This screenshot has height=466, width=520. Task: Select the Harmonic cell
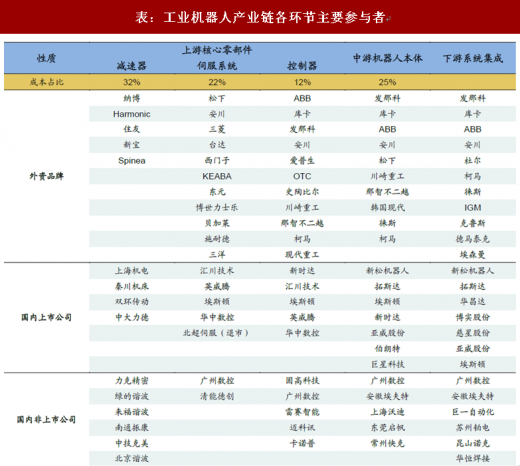click(131, 114)
